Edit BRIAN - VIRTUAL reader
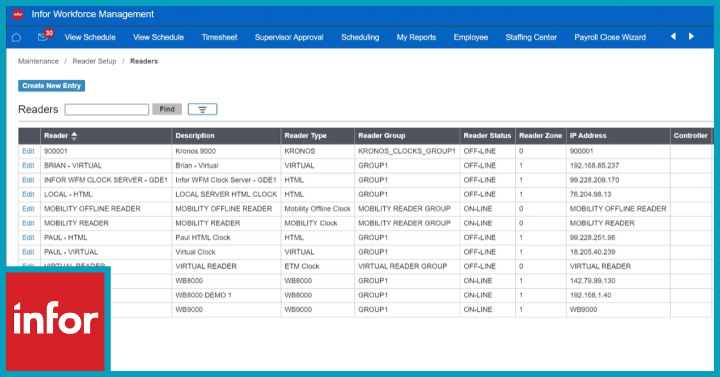 (28, 165)
